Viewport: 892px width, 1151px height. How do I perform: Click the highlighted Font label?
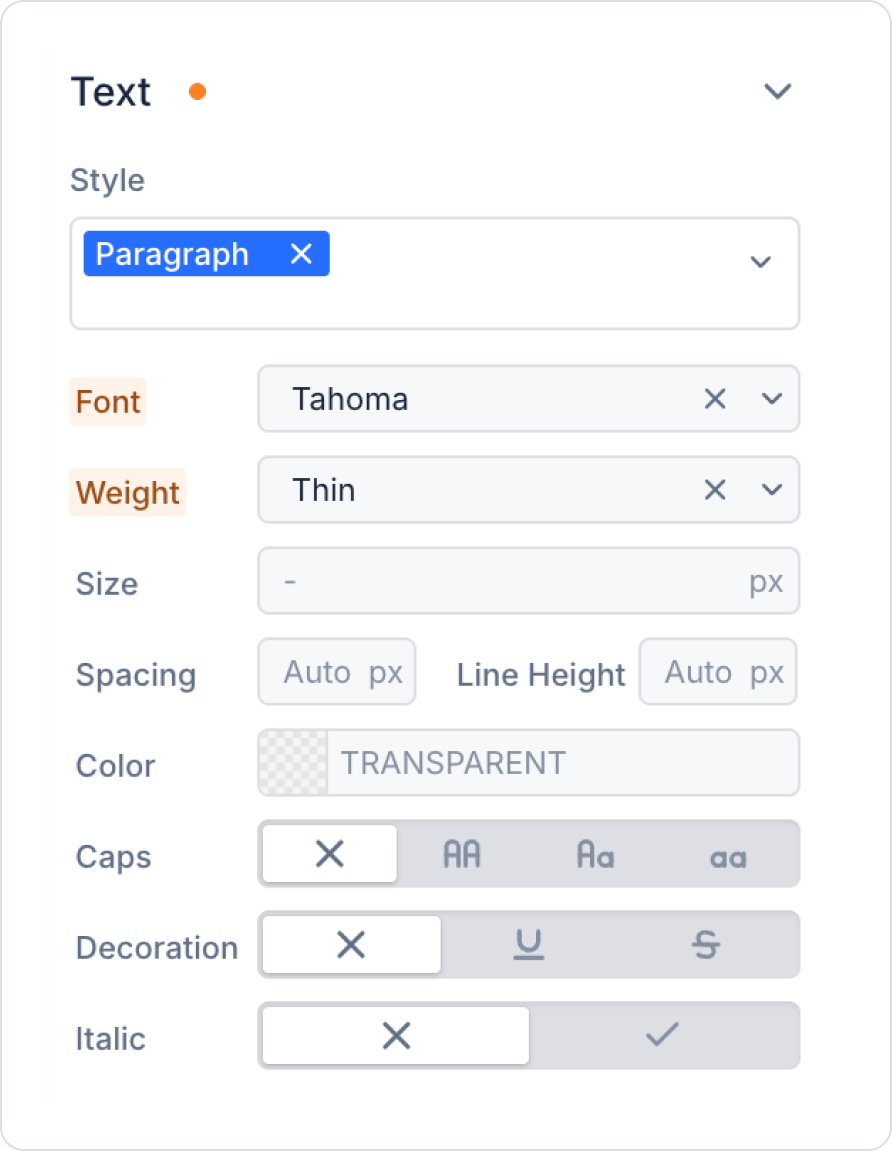(108, 402)
